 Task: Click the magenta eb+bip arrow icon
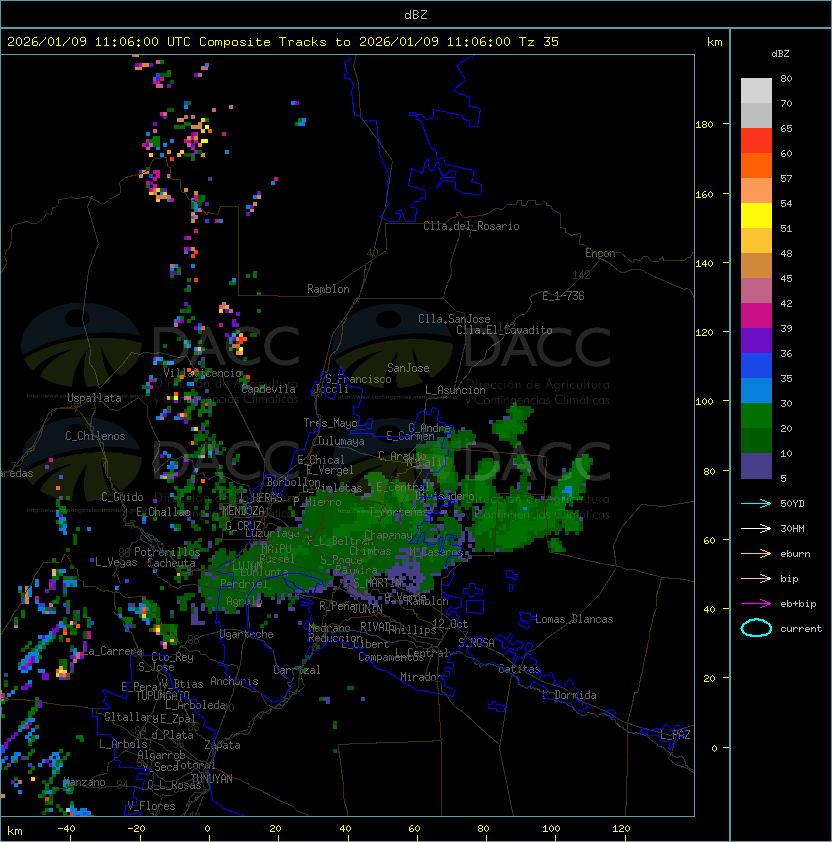[756, 604]
